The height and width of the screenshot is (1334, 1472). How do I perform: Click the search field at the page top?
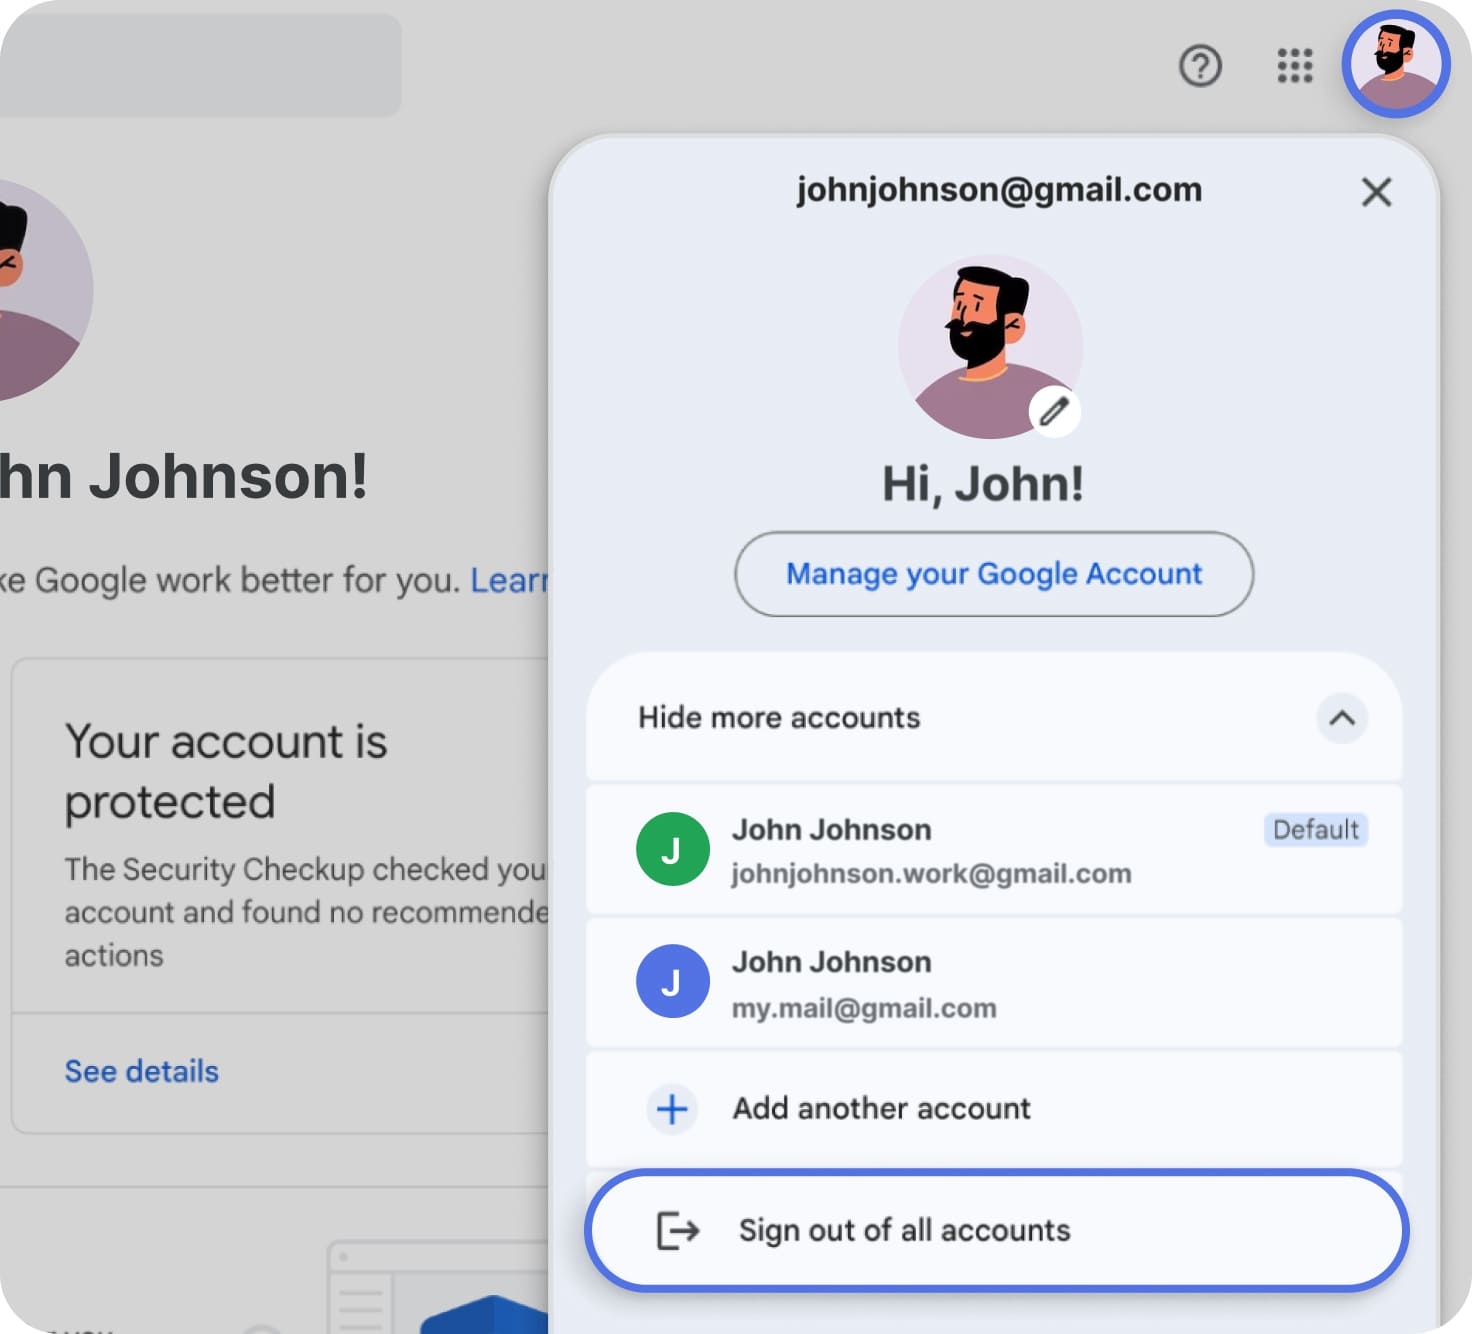pos(200,65)
